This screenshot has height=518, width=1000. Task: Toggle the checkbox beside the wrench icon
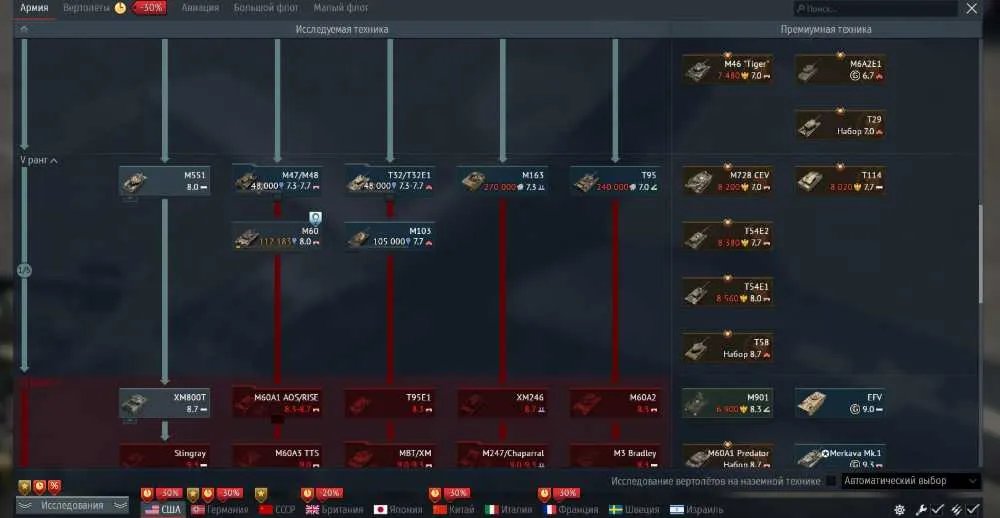pyautogui.click(x=937, y=509)
